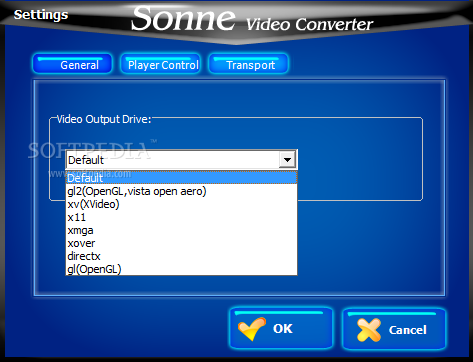
Task: Open the Player Control tab
Action: coord(160,64)
